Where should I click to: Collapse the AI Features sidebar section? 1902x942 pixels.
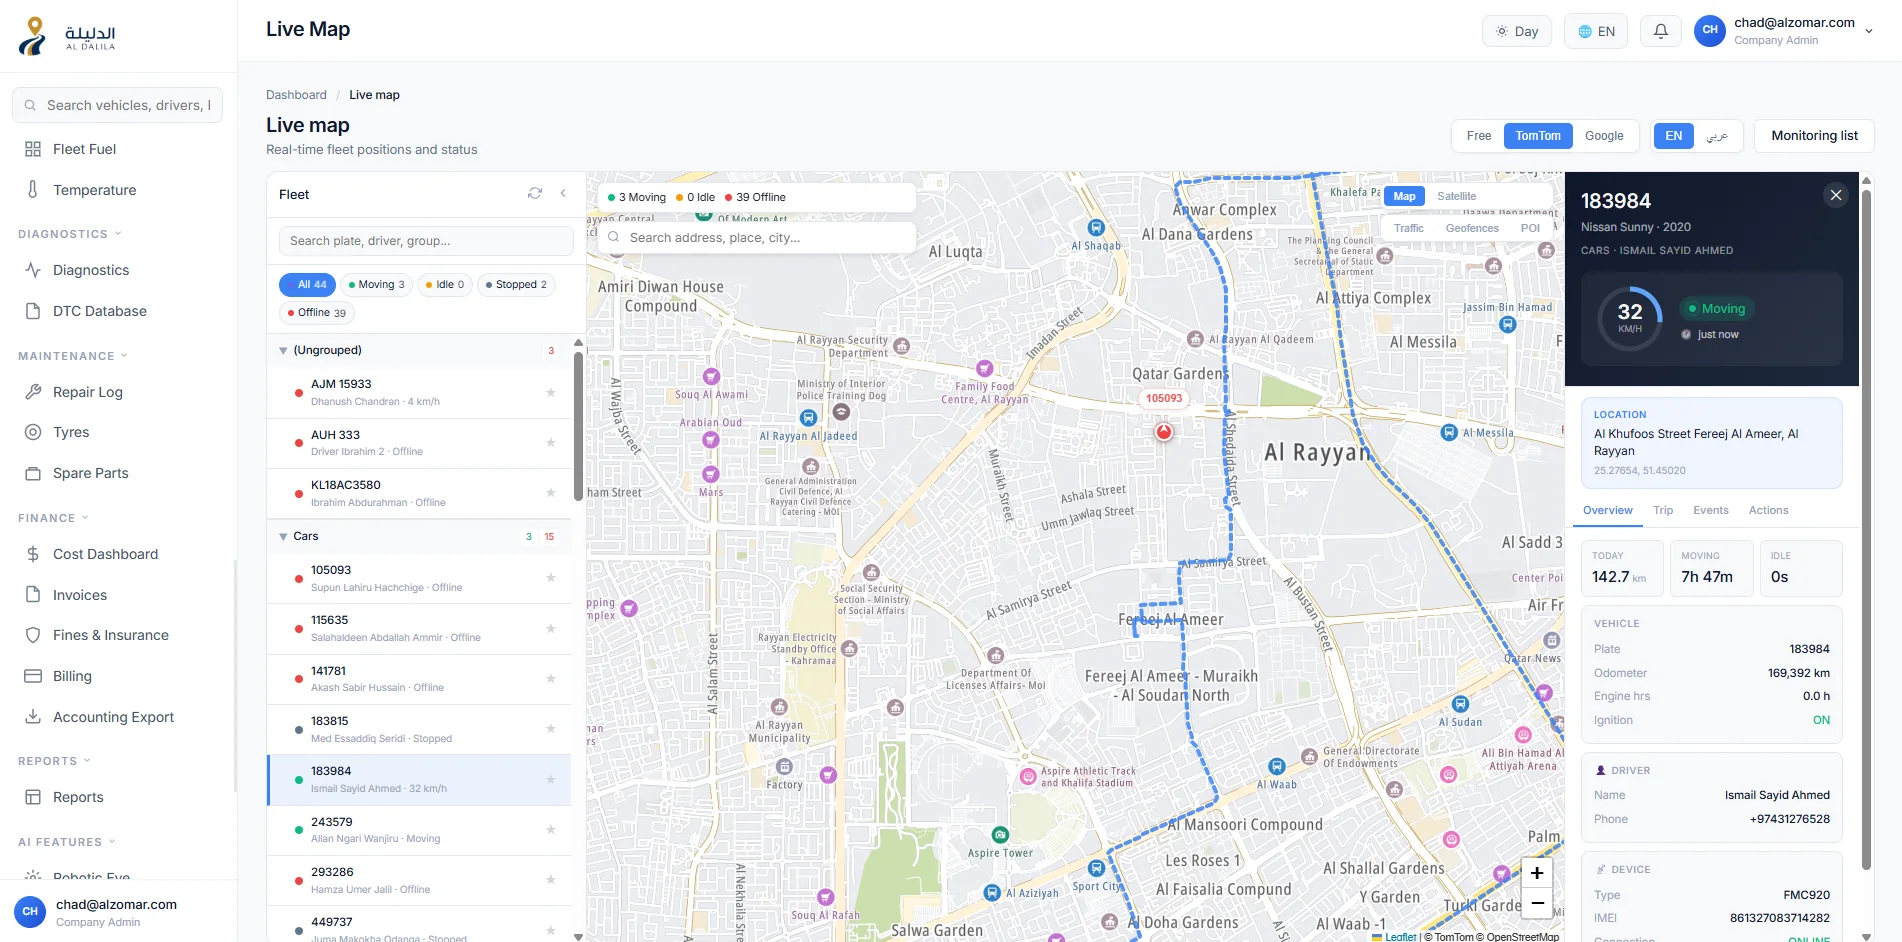point(67,842)
